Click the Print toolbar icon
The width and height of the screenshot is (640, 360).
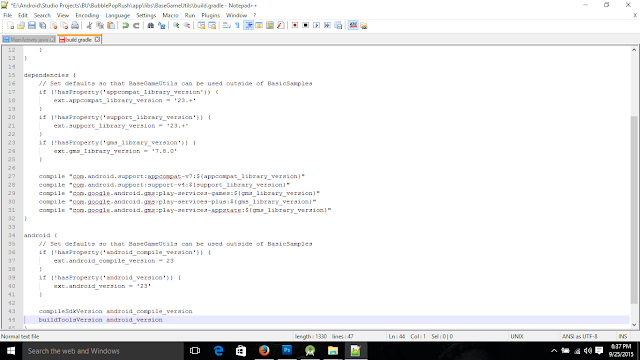click(75, 26)
